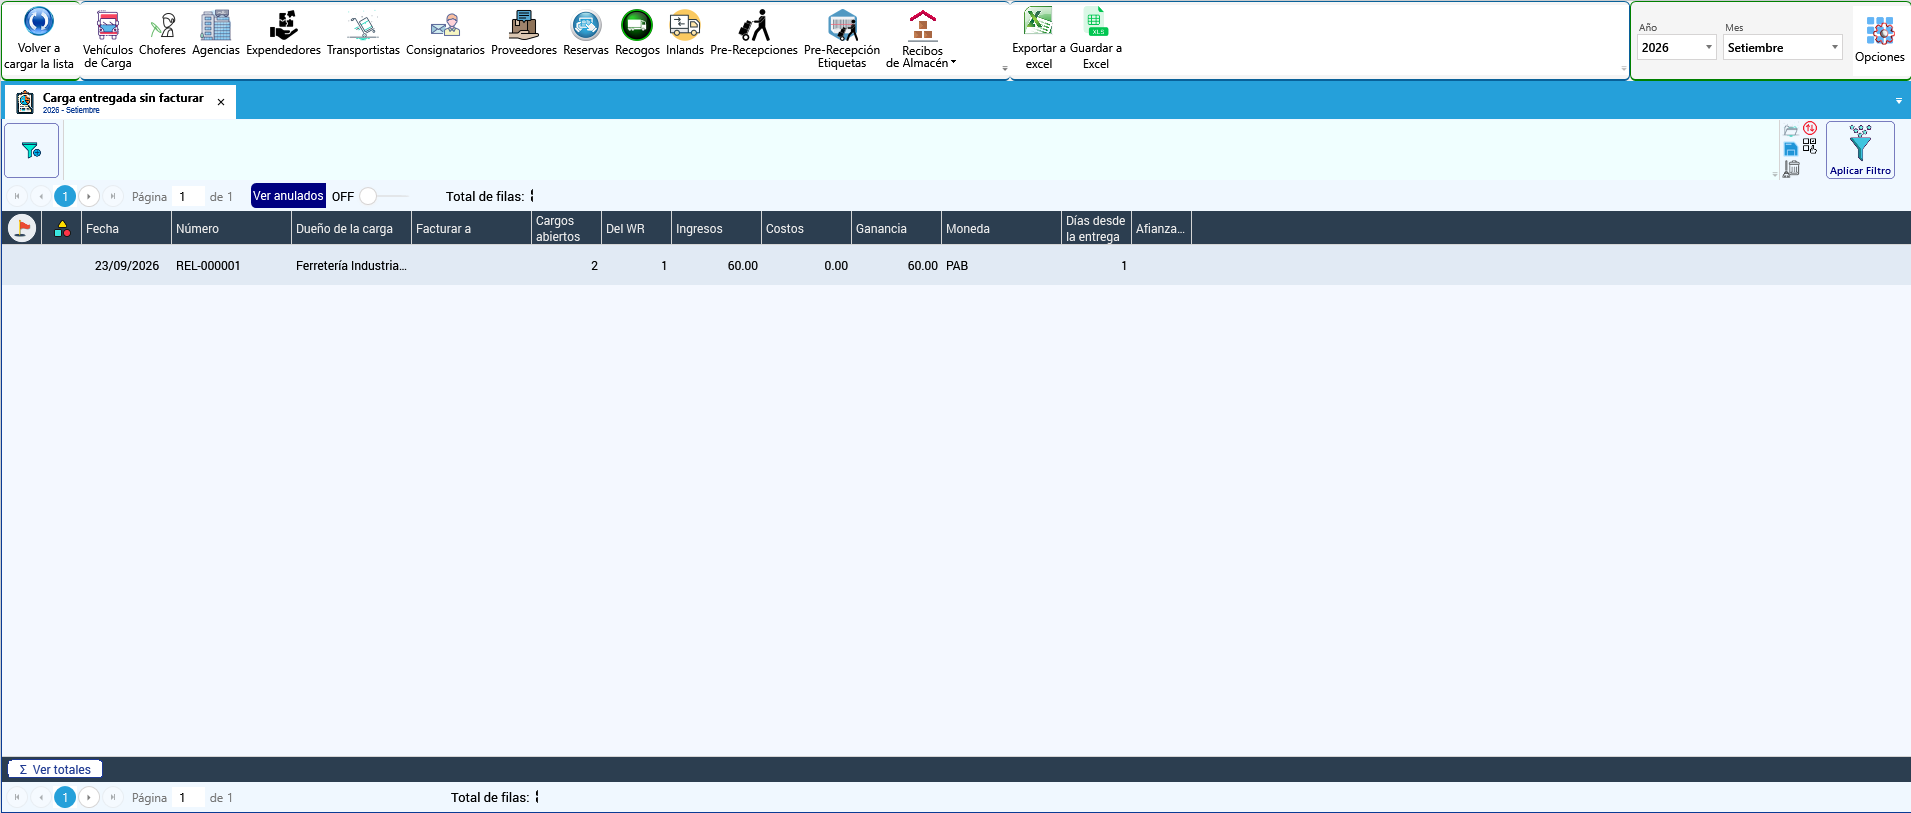Click the checkbox selection grid icon
This screenshot has width=1911, height=813.
(x=1810, y=146)
